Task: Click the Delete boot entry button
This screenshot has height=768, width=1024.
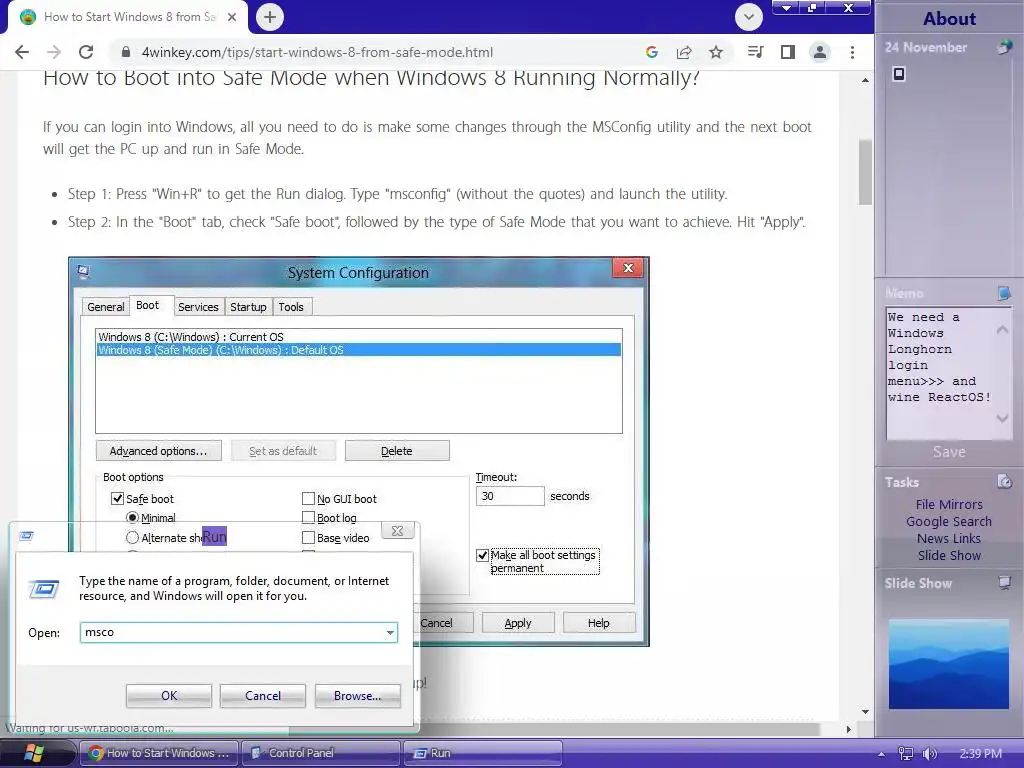Action: [x=396, y=451]
